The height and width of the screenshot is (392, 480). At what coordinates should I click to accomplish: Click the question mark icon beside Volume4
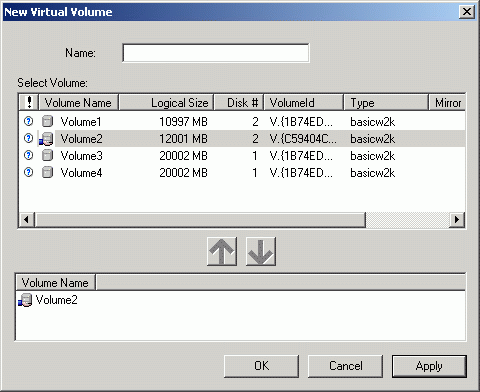pyautogui.click(x=29, y=172)
